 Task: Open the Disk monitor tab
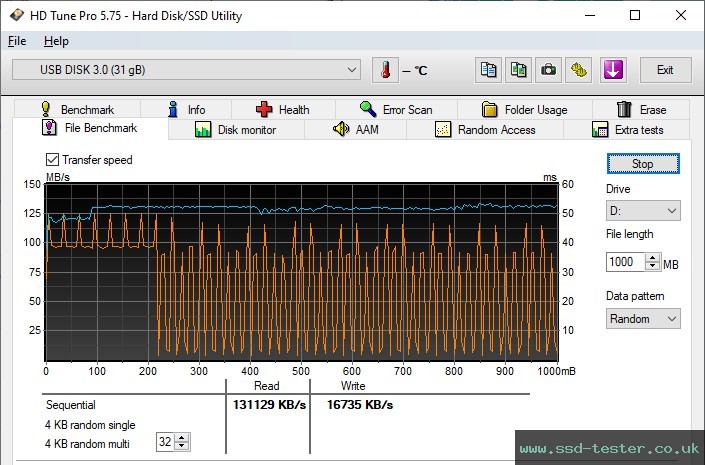236,130
